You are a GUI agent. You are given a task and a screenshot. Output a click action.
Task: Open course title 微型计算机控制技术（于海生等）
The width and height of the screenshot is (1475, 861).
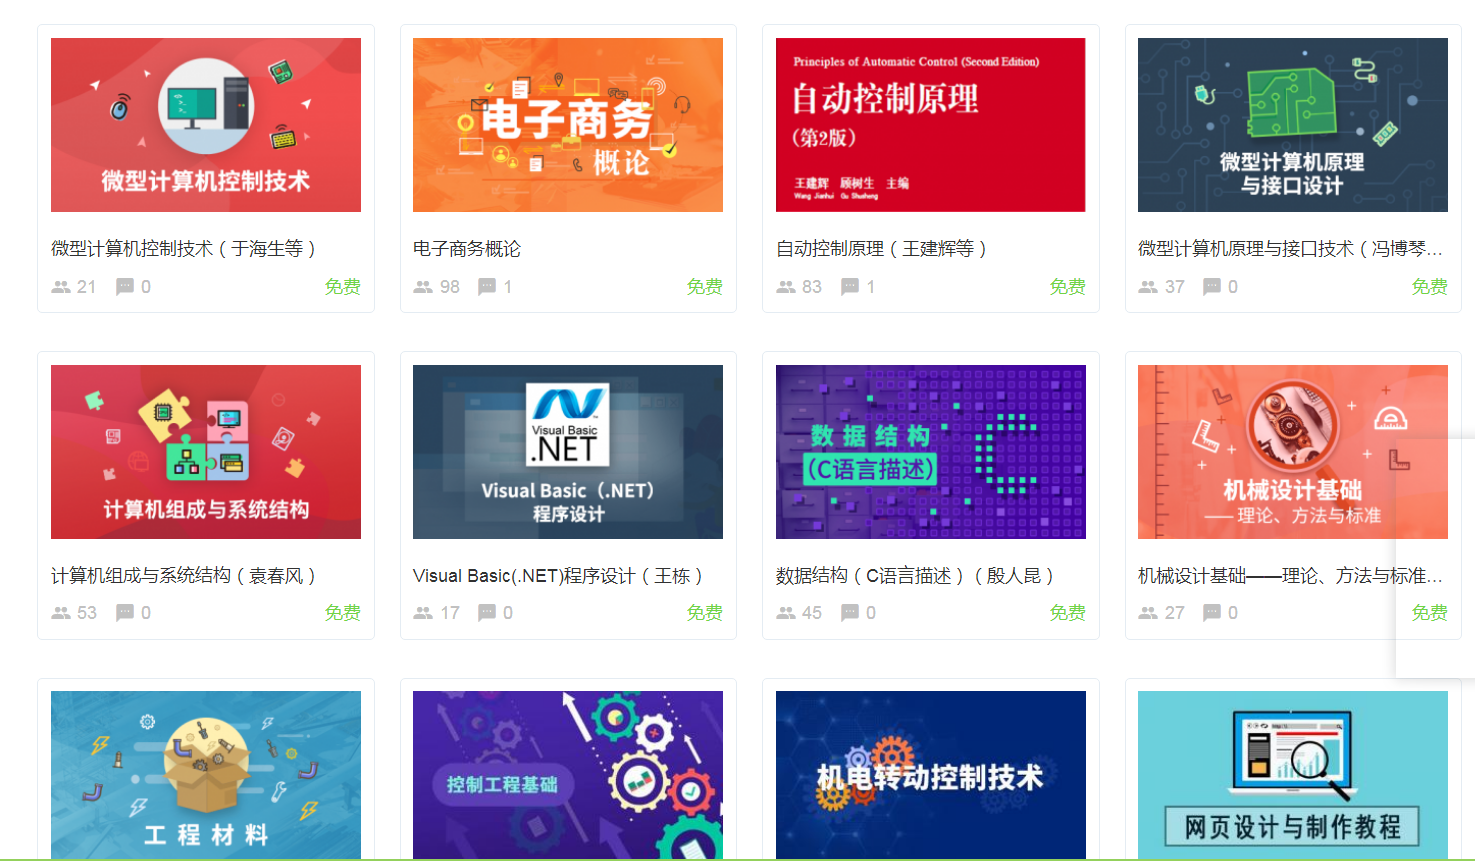coord(185,249)
